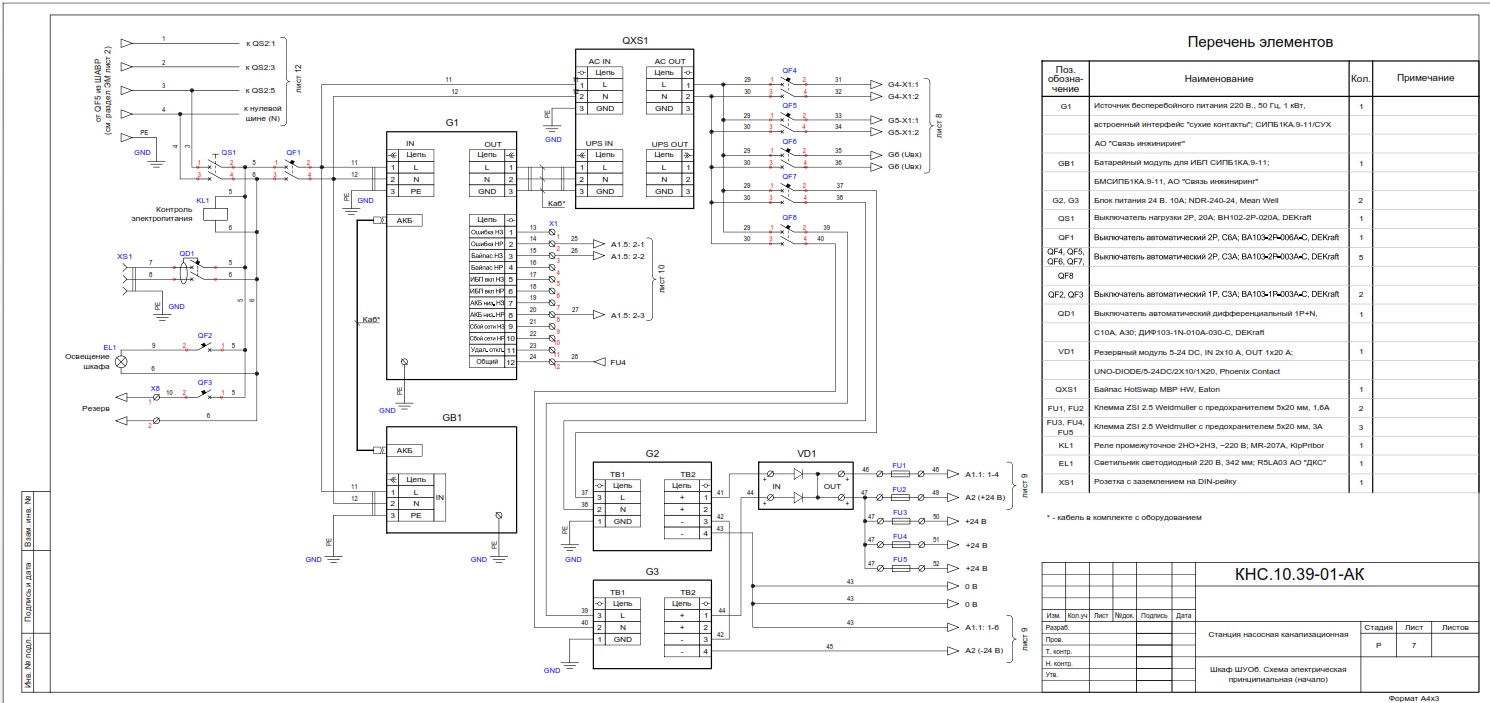Click the QF6 breaker label in the schematic
The width and height of the screenshot is (1490, 703).
click(789, 142)
